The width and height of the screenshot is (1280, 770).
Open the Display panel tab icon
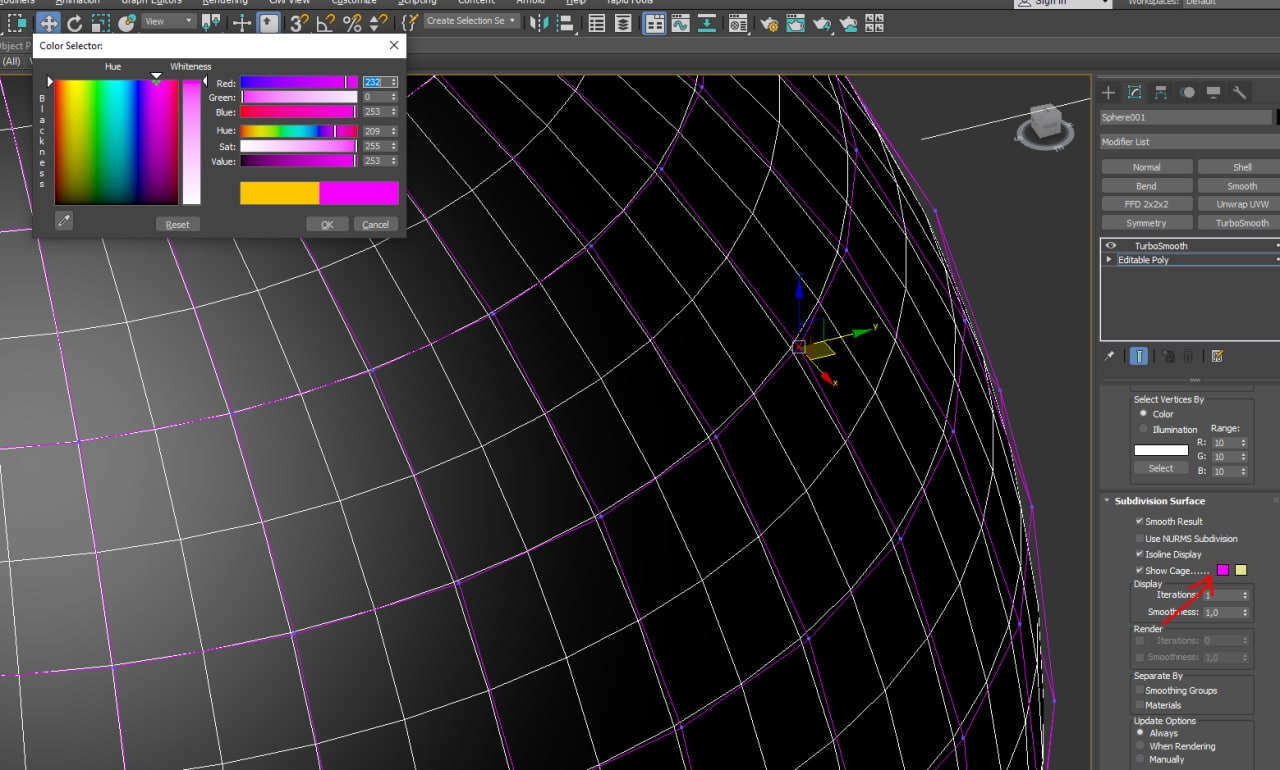pyautogui.click(x=1213, y=92)
